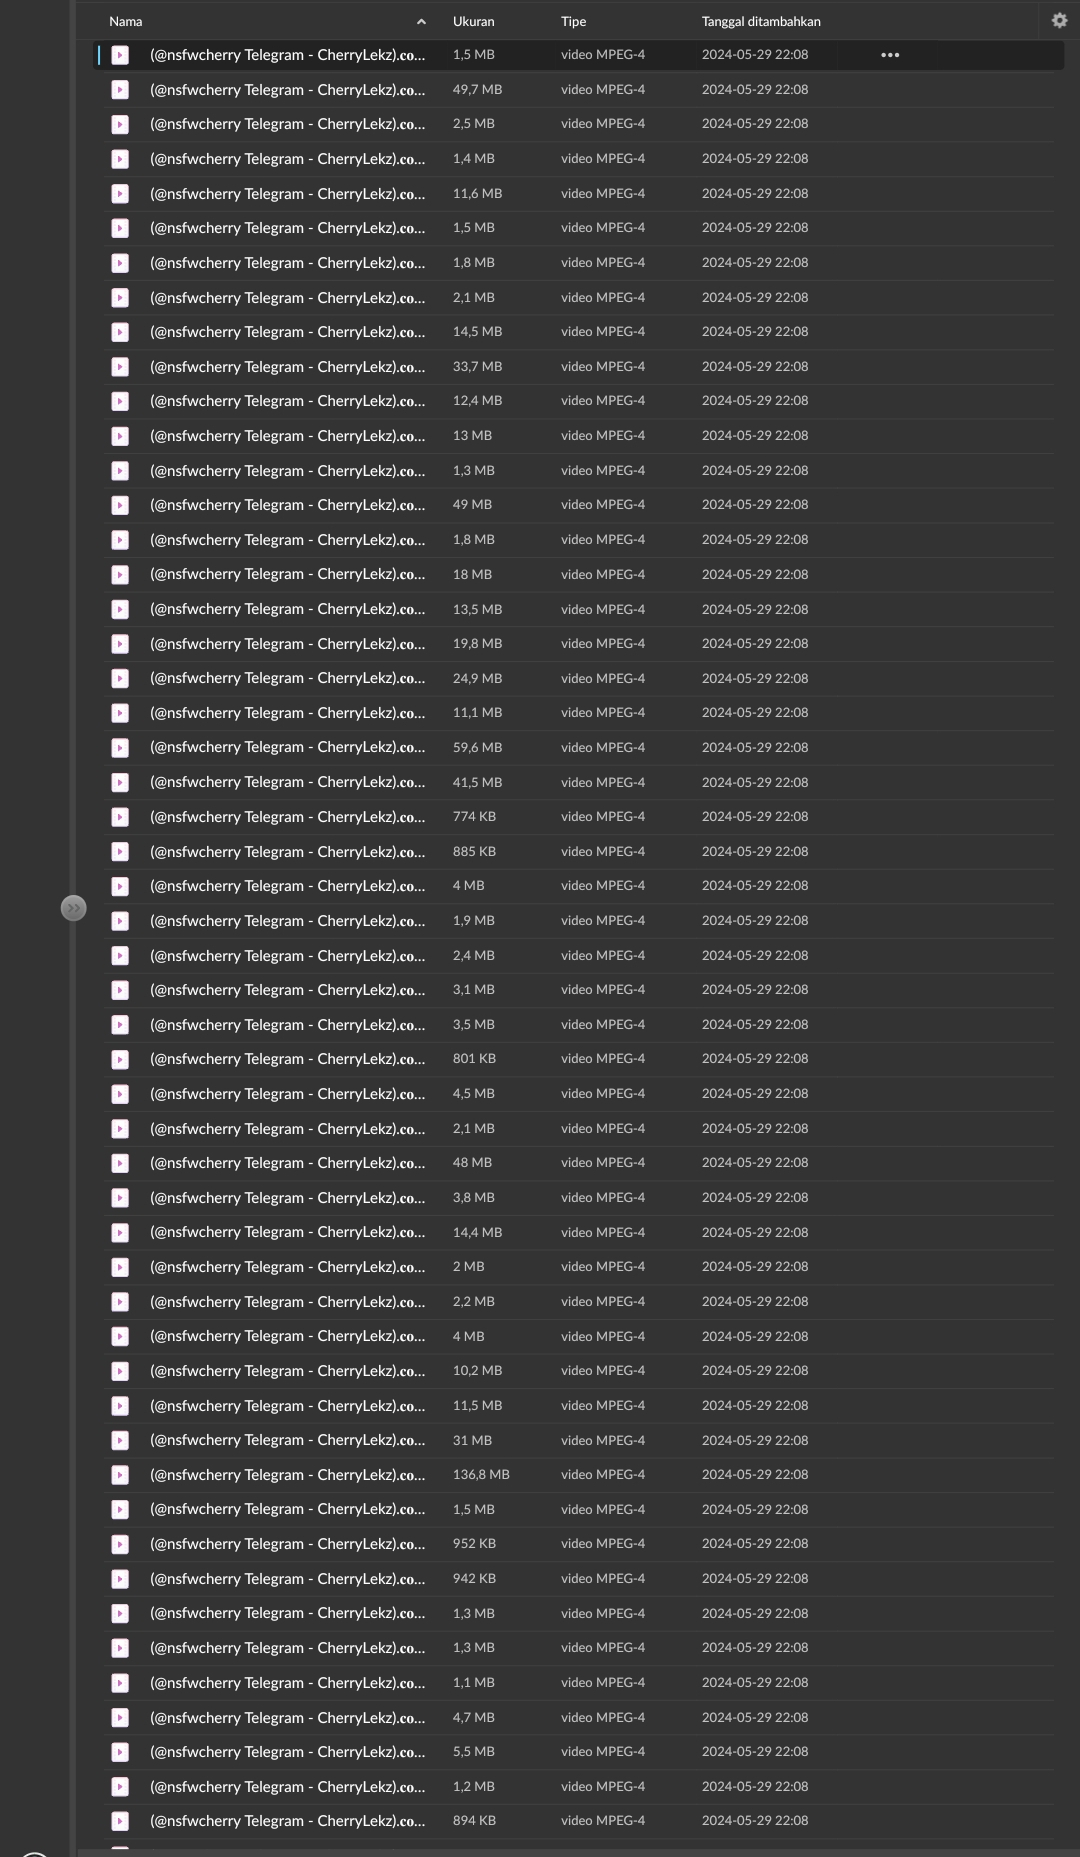This screenshot has height=1857, width=1080.
Task: Click video file icon of 774 KB file
Action: 120,817
